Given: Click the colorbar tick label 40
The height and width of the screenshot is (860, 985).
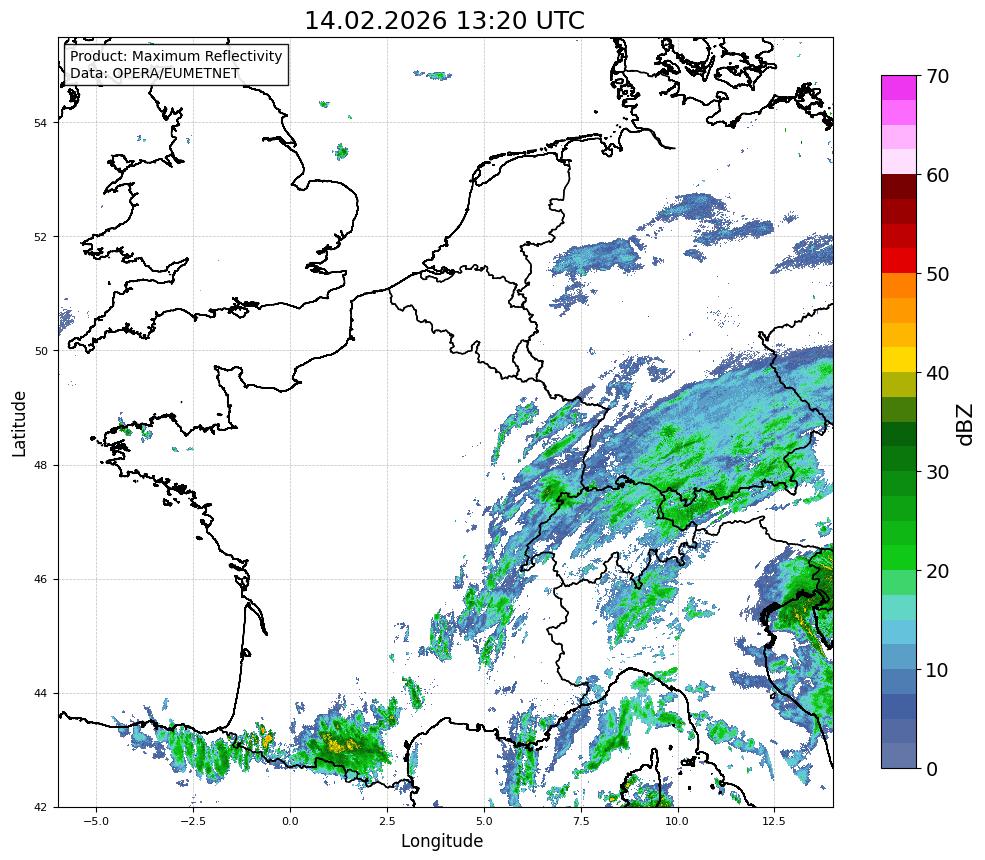Looking at the screenshot, I should click(937, 373).
